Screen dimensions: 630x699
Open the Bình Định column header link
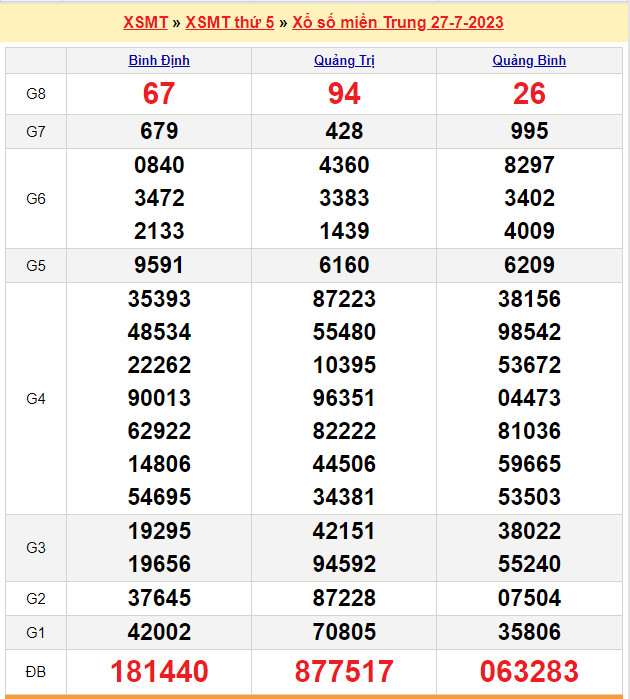pyautogui.click(x=159, y=60)
